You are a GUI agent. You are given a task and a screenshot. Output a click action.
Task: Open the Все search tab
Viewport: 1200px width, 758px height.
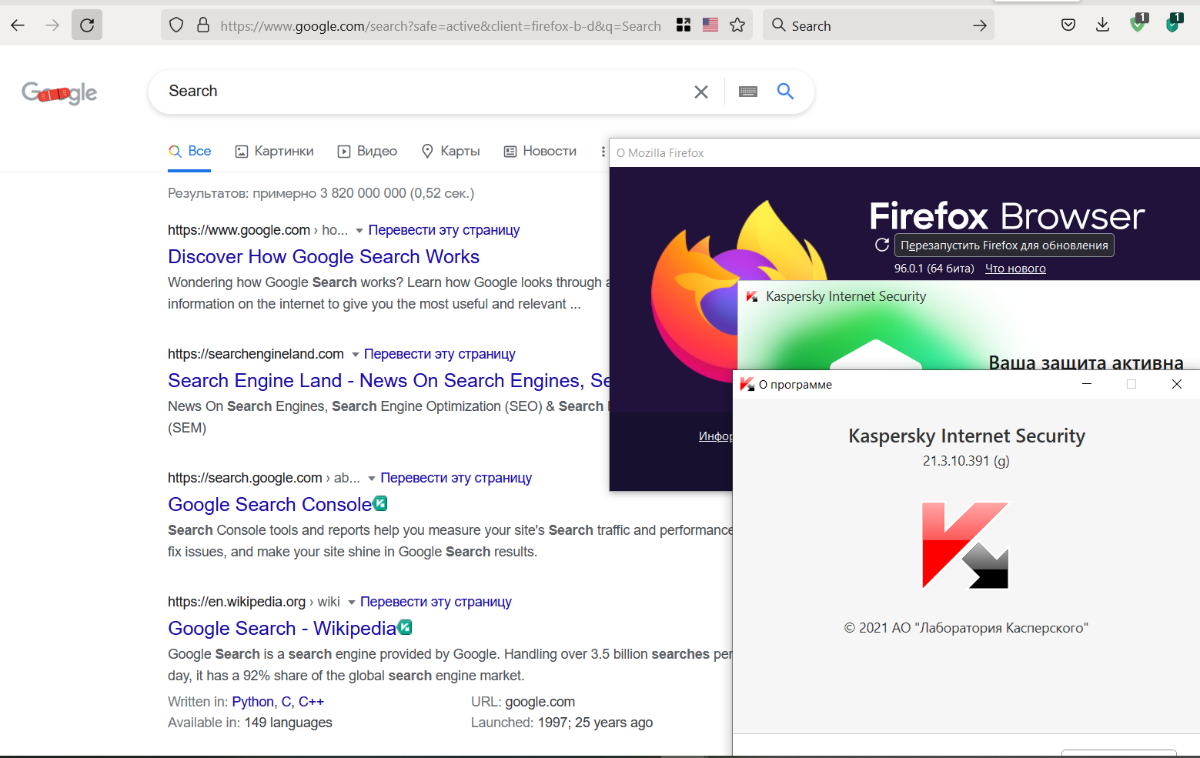[x=190, y=151]
